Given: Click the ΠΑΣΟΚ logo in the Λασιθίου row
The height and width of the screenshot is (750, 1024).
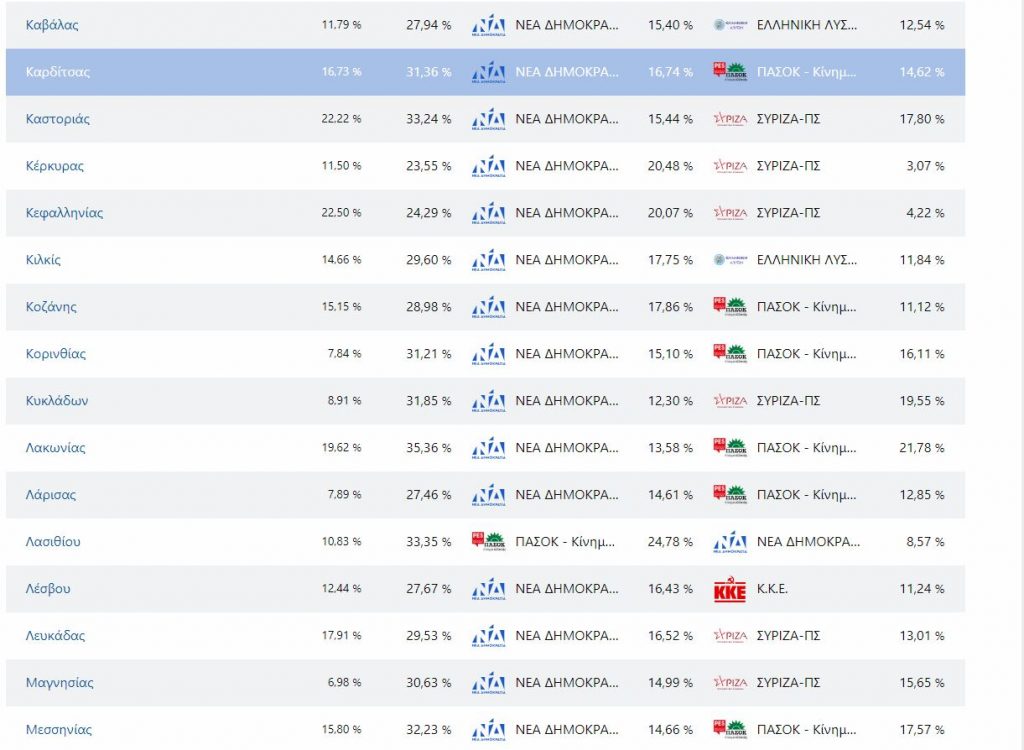Looking at the screenshot, I should click(x=488, y=542).
